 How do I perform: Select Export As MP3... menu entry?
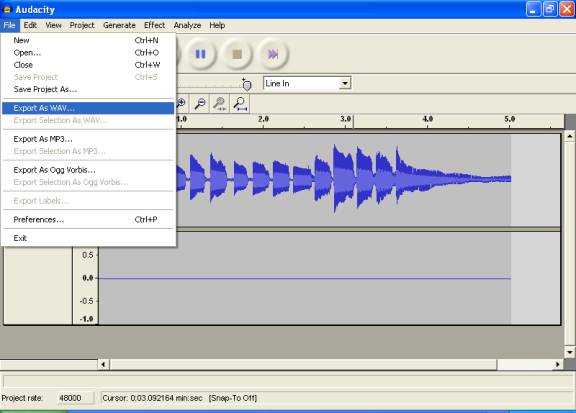[88, 139]
